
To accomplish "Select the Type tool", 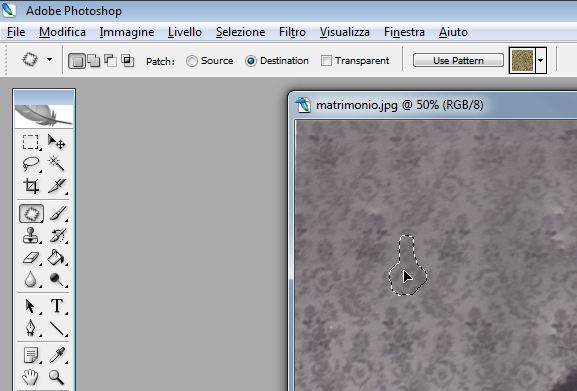I will [57, 306].
